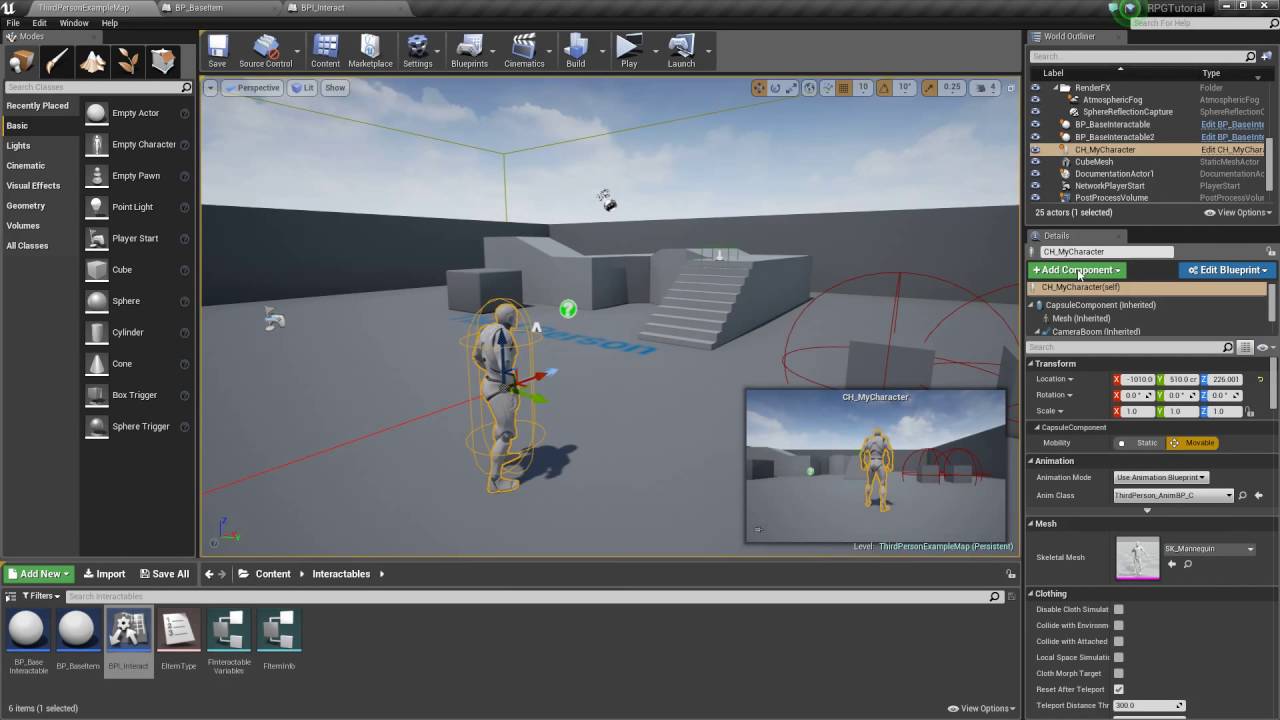Toggle visibility eye for CH_MyCharacter
Screen dimensions: 1280x720
[x=1035, y=150]
